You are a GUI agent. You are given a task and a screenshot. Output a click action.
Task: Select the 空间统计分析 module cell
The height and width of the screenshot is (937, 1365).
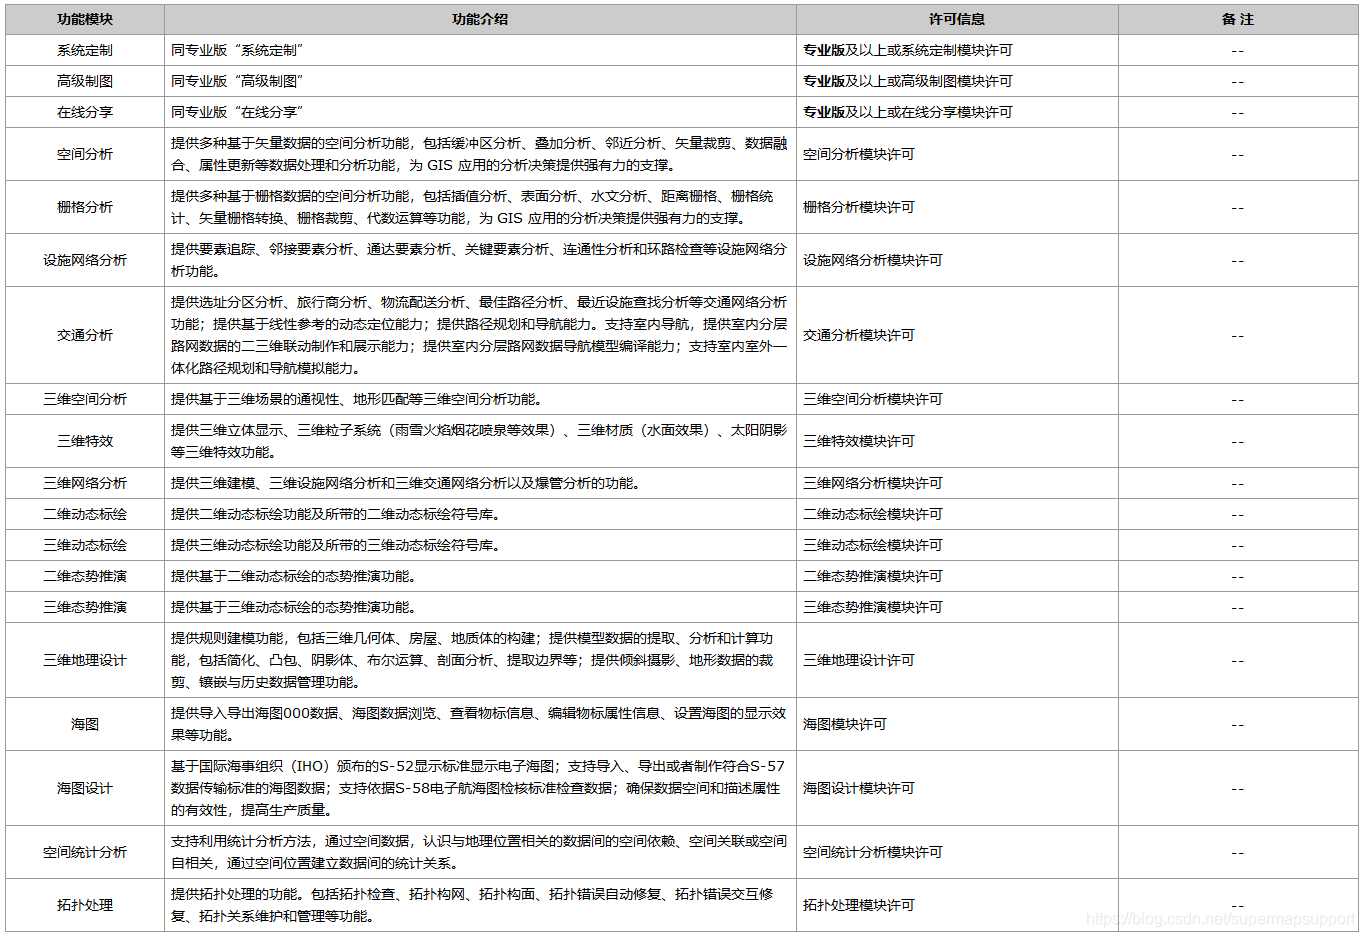click(85, 852)
